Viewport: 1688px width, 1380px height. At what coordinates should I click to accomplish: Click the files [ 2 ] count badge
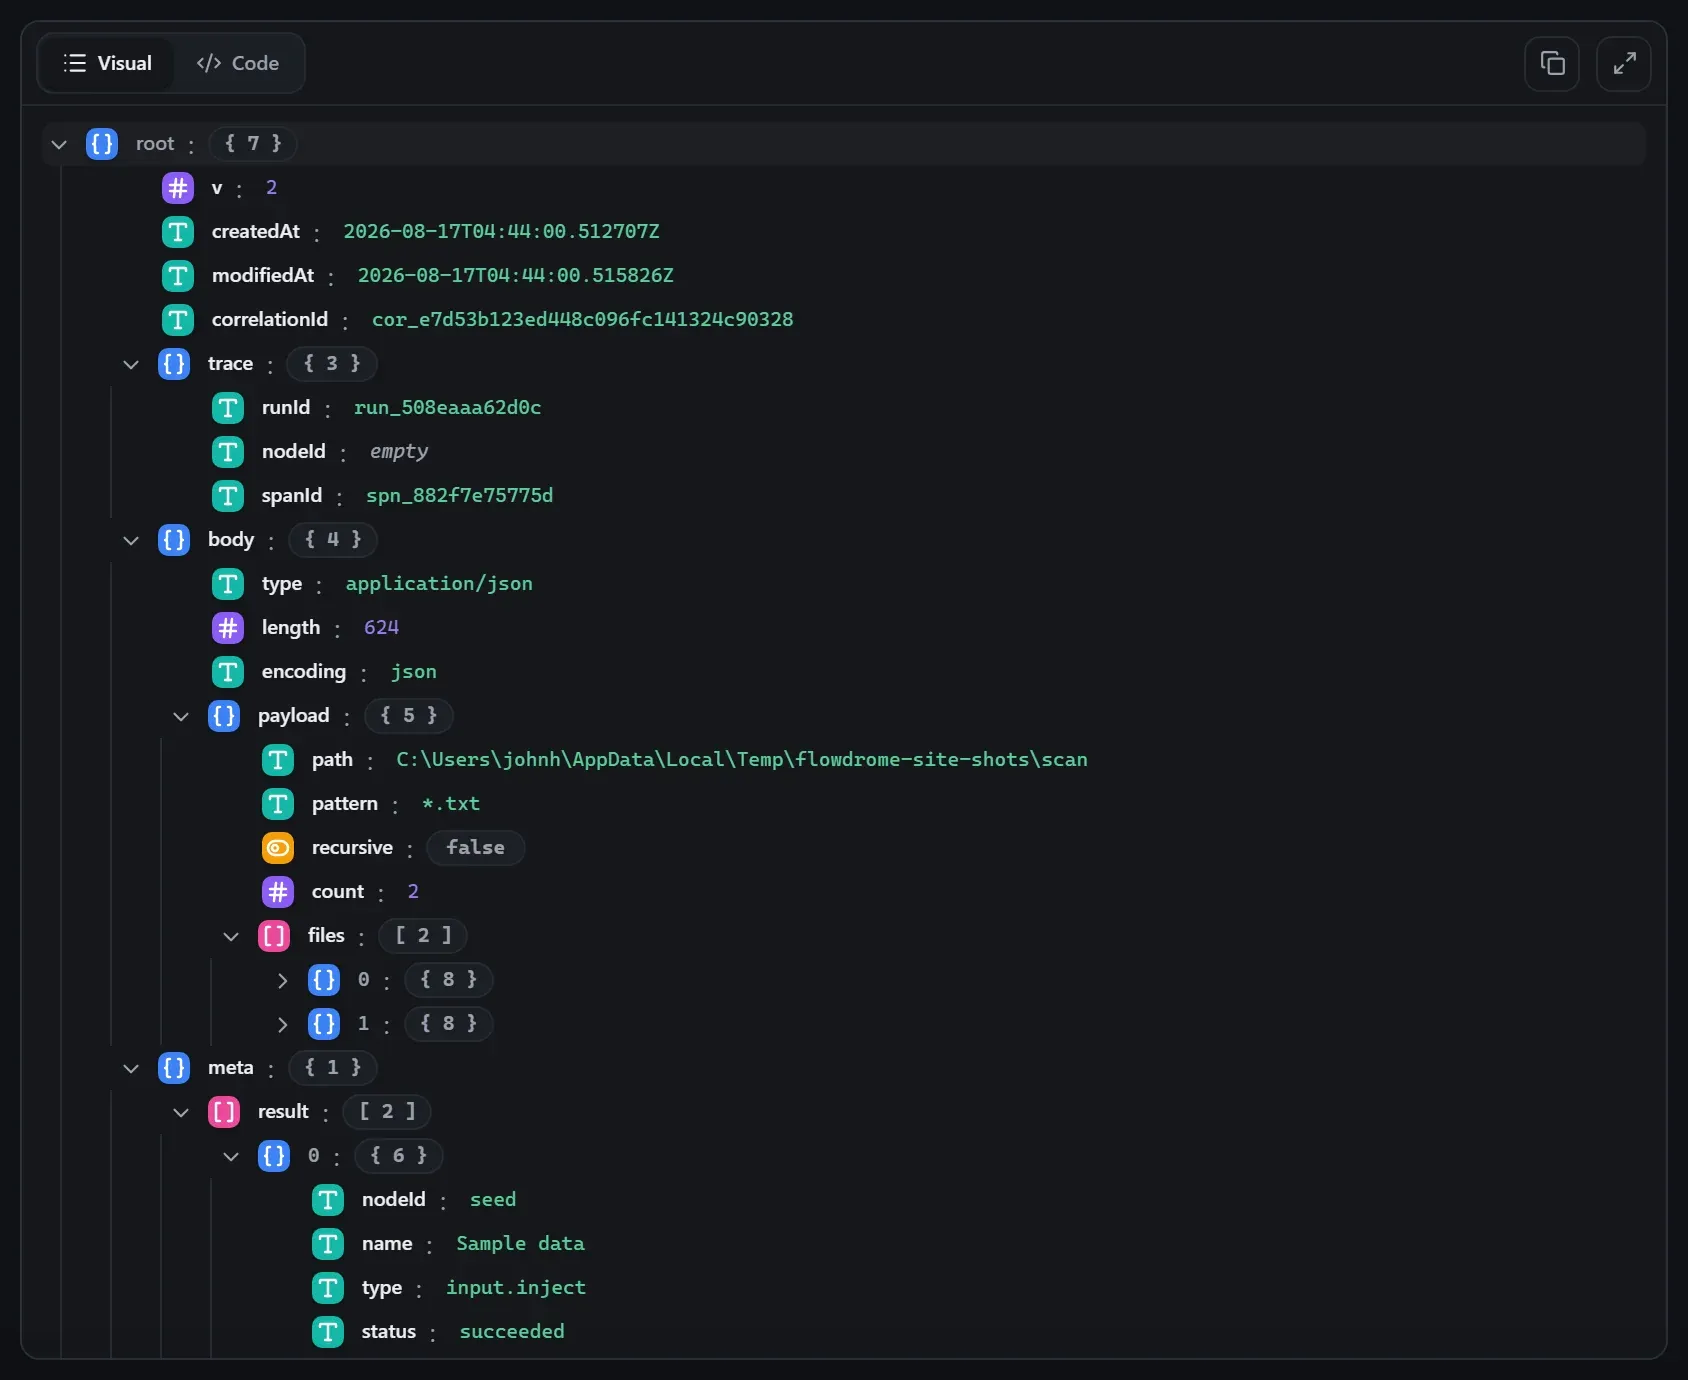[423, 936]
